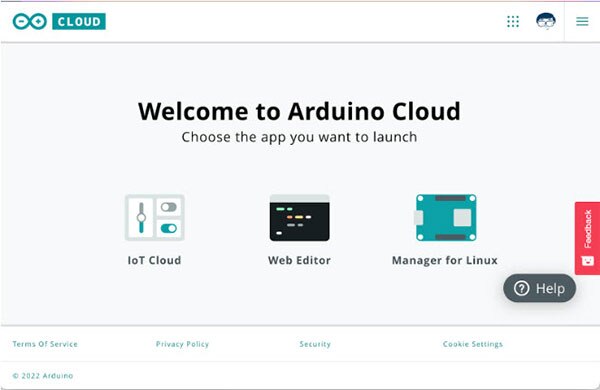Launch the Web Editor code window icon
This screenshot has height=390, width=600.
(x=299, y=218)
